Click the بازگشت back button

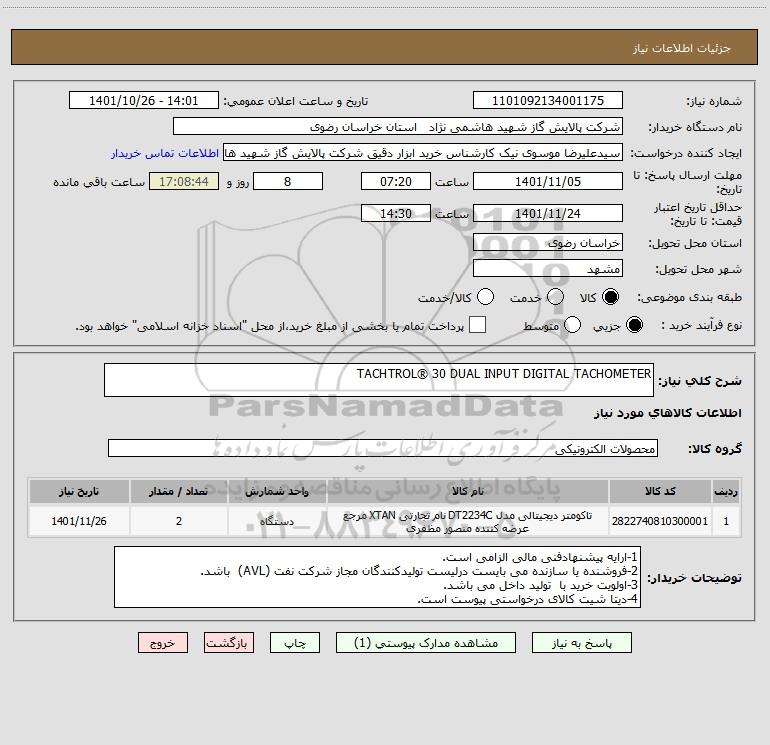click(229, 643)
